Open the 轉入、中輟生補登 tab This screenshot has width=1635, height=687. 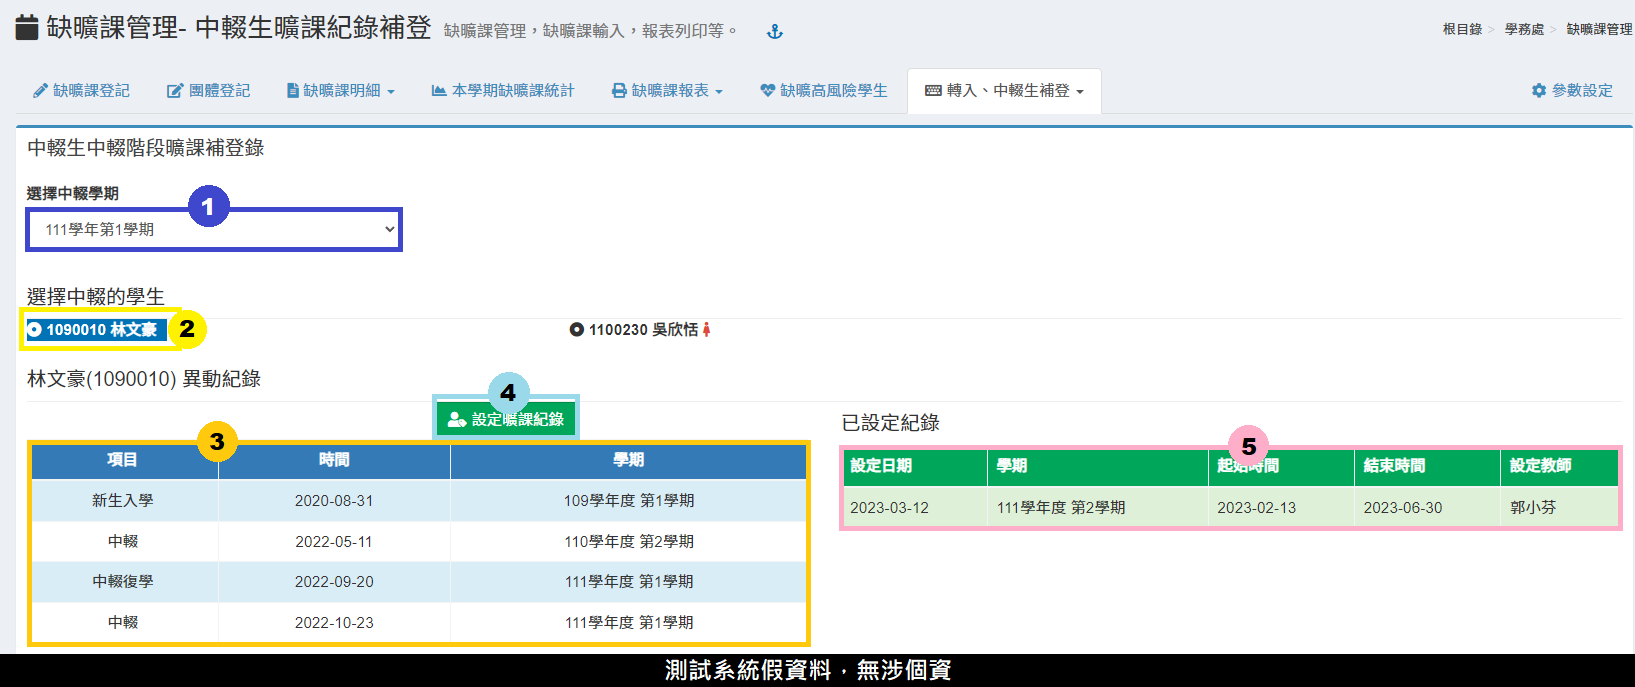point(1004,91)
